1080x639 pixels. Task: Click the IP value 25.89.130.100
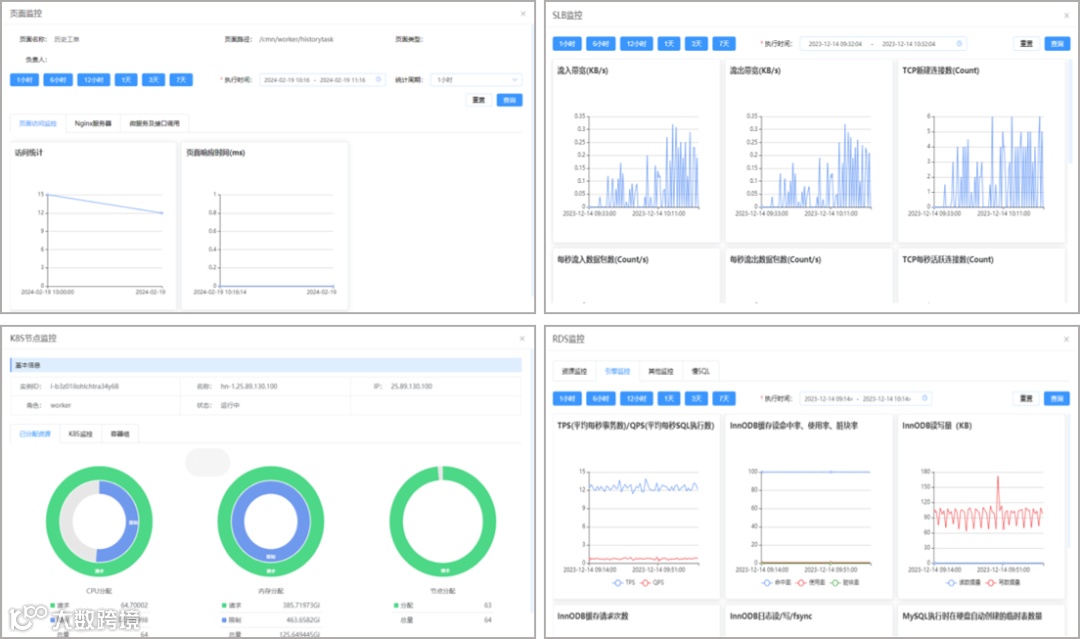(x=411, y=386)
